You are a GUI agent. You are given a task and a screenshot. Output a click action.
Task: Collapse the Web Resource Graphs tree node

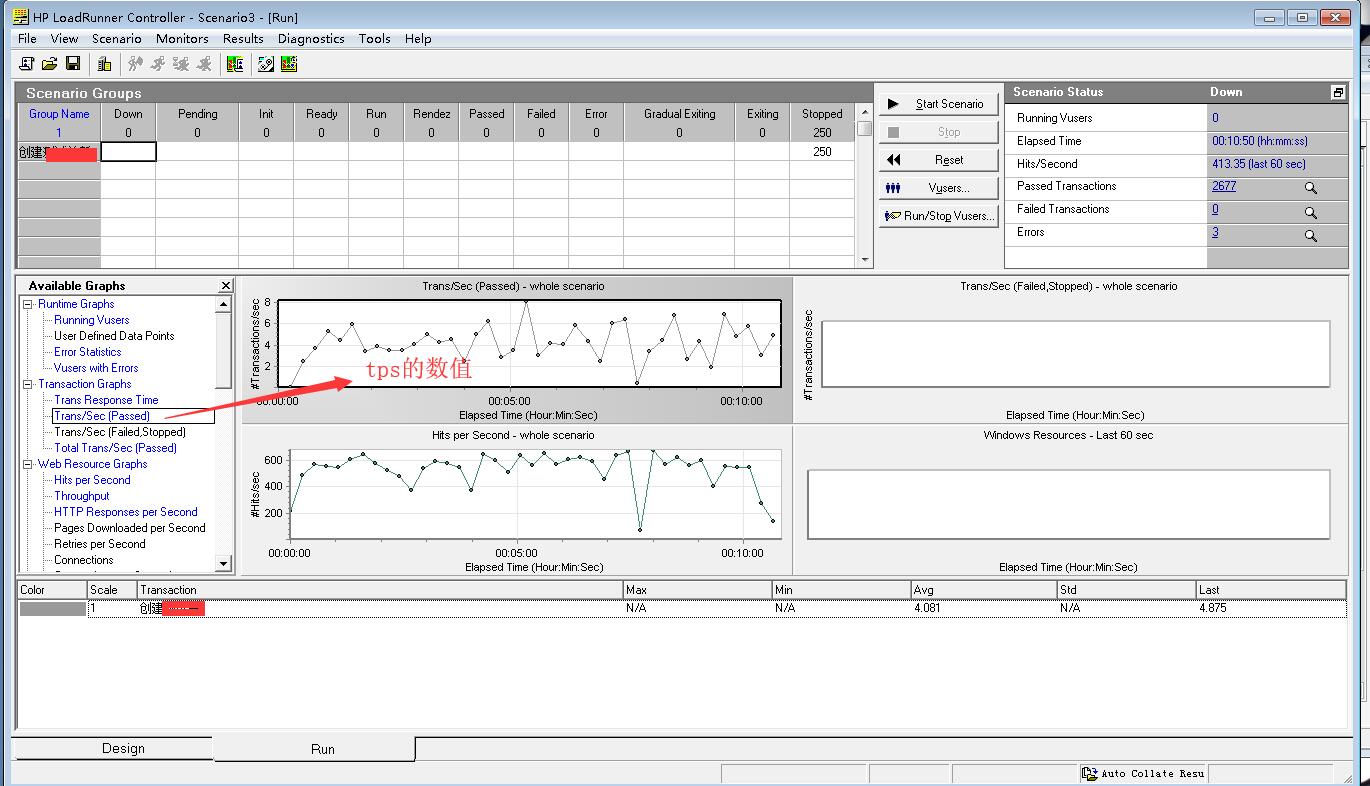pyautogui.click(x=28, y=464)
